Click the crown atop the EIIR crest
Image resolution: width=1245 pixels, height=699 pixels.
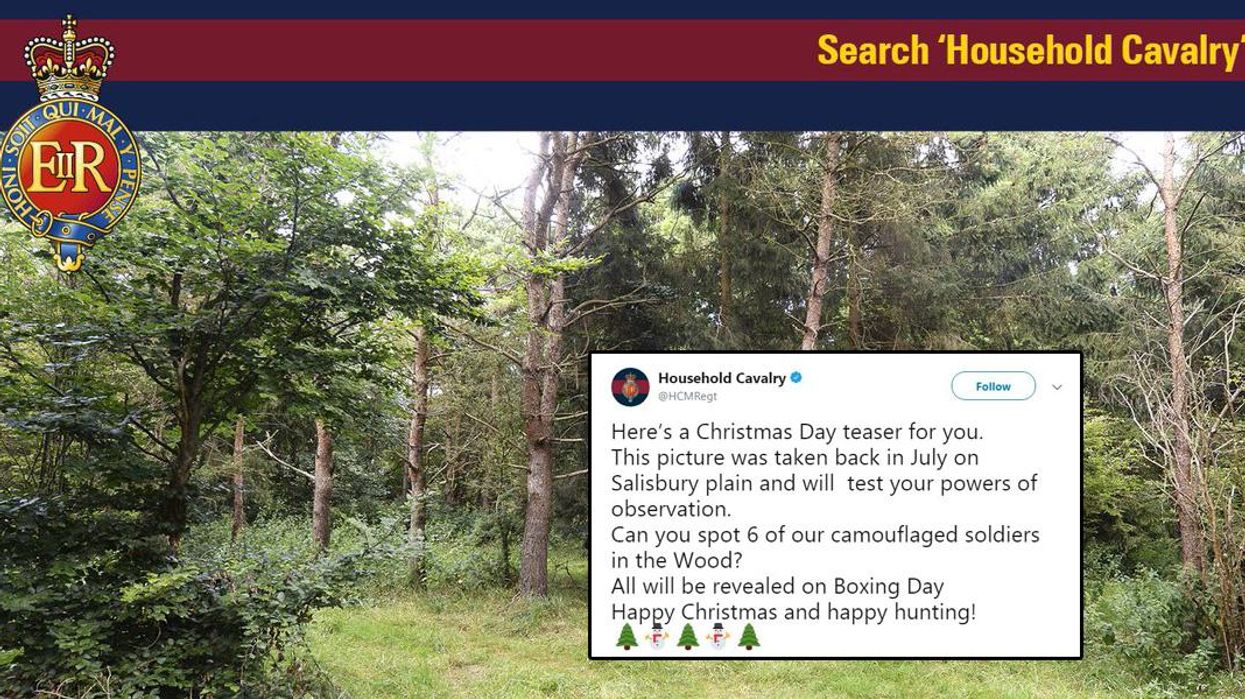(69, 58)
